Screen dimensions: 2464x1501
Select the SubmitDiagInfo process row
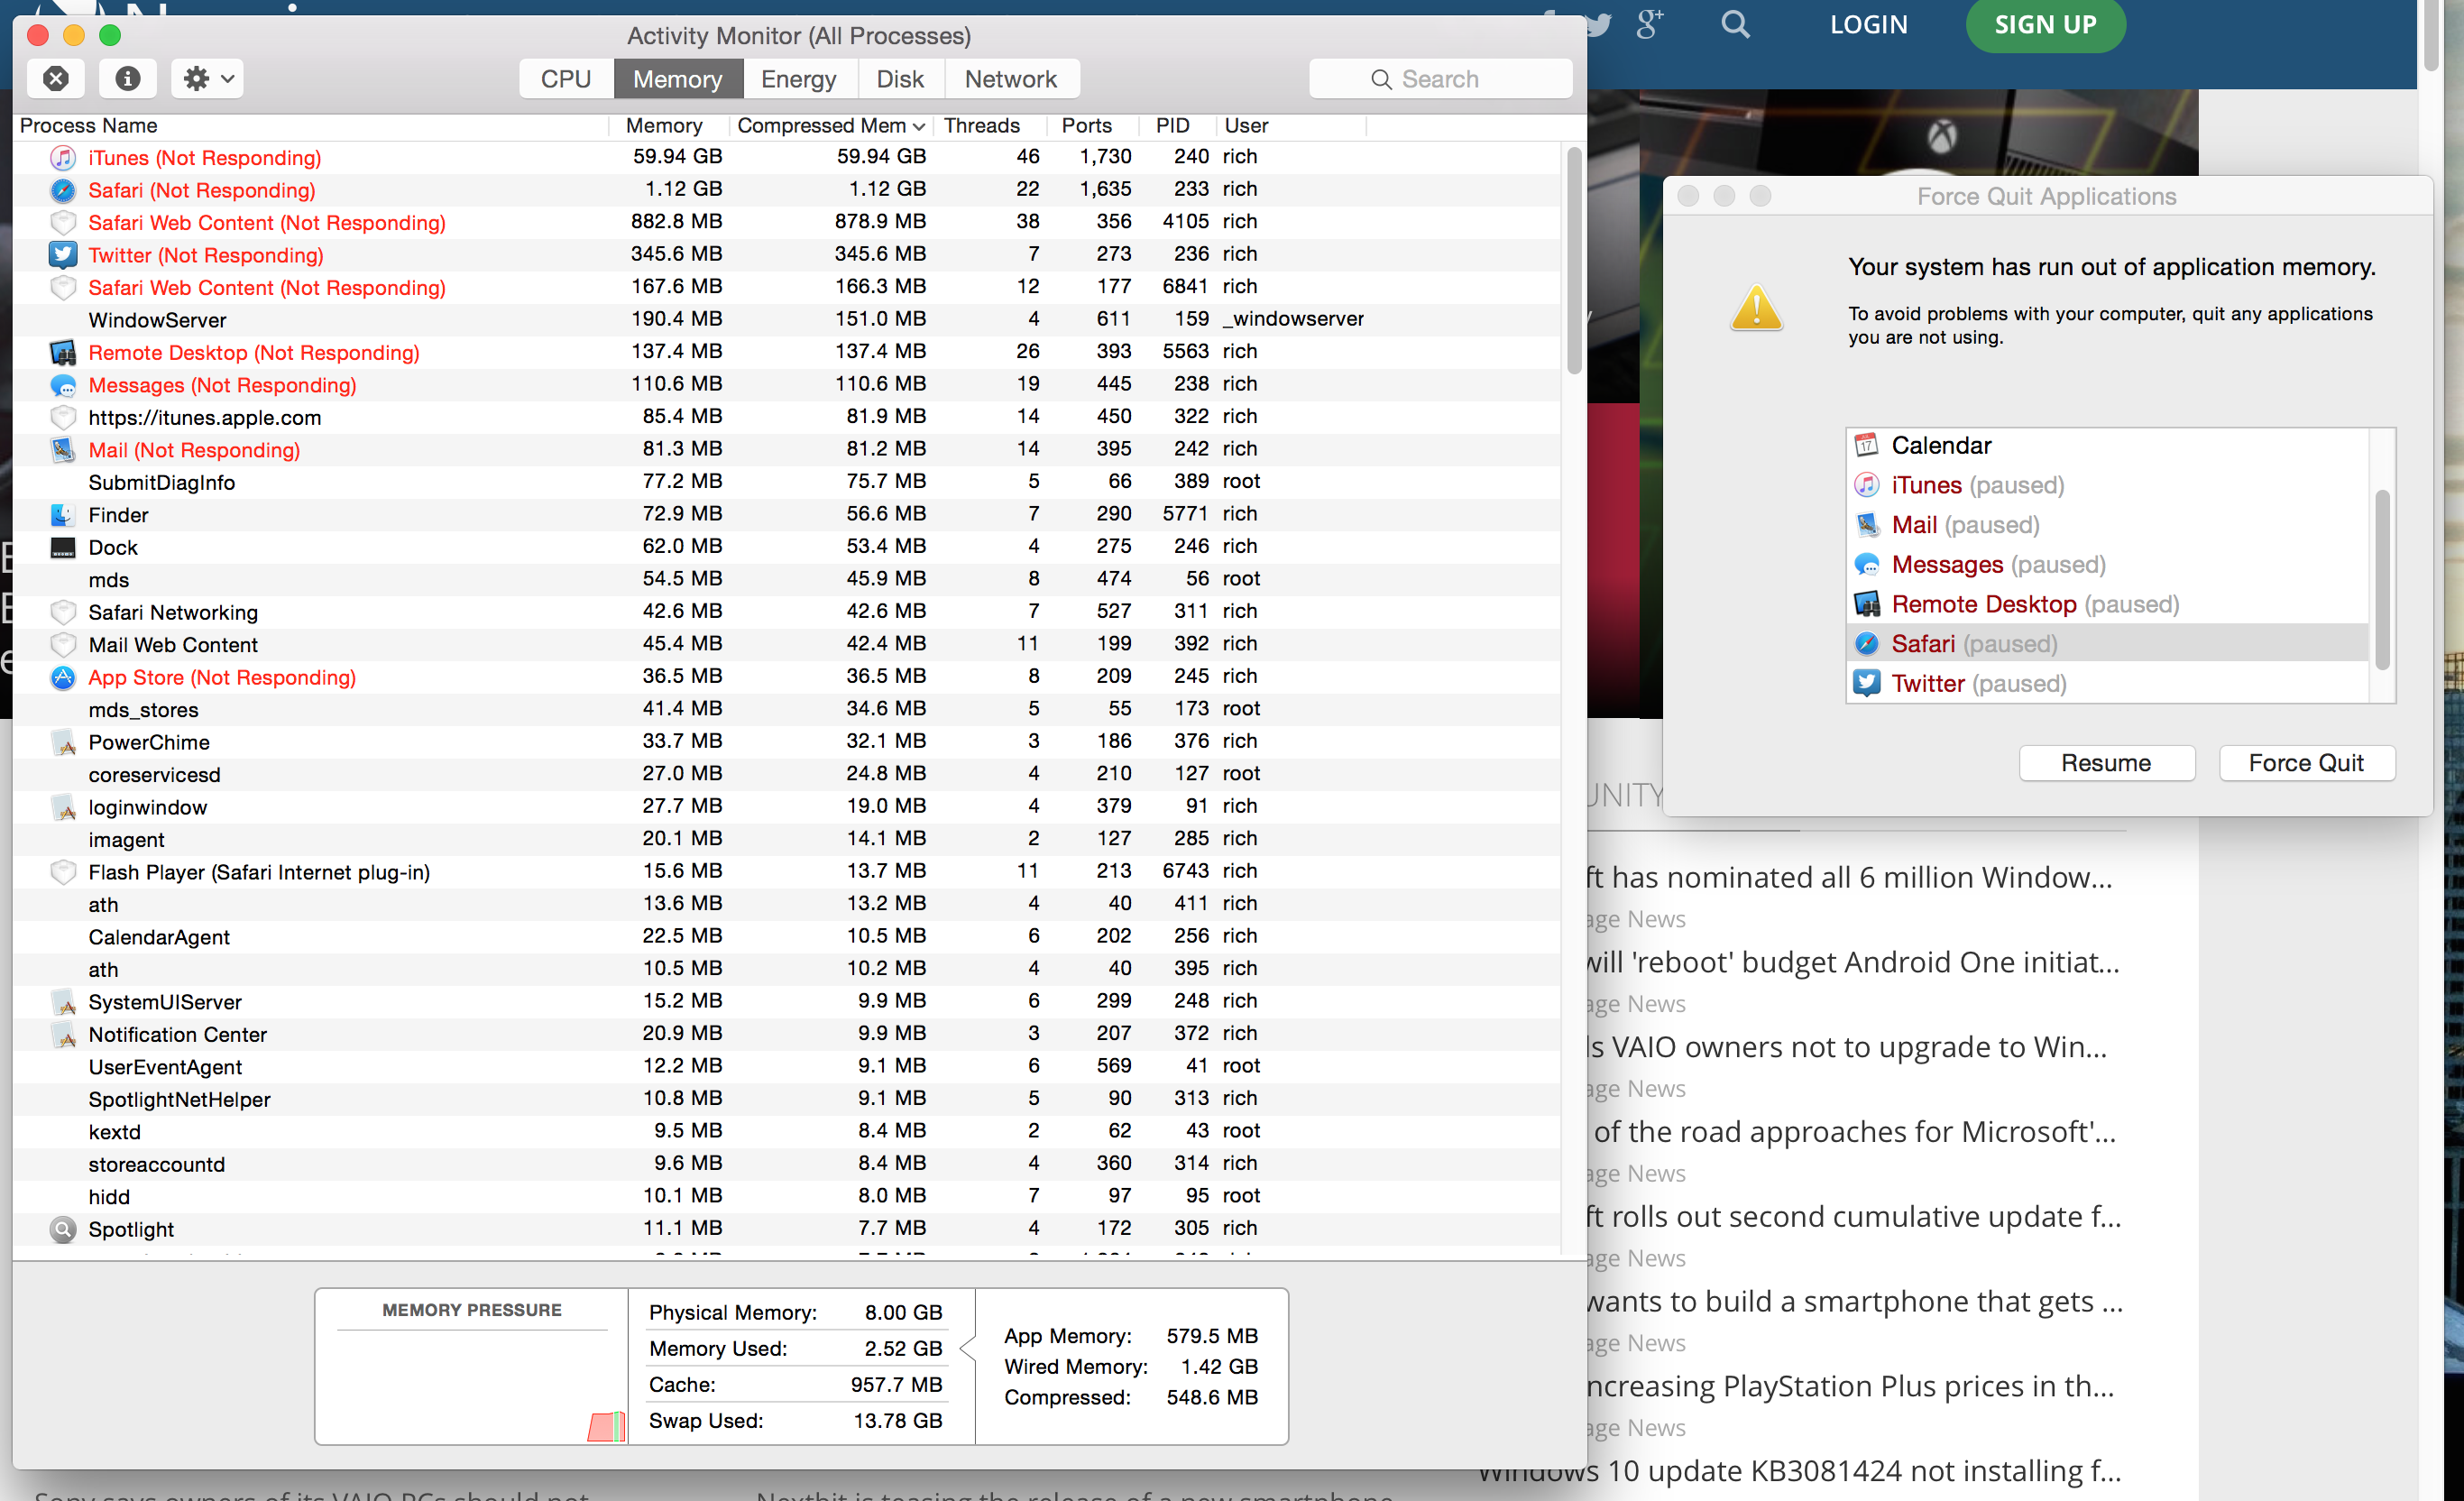point(786,482)
